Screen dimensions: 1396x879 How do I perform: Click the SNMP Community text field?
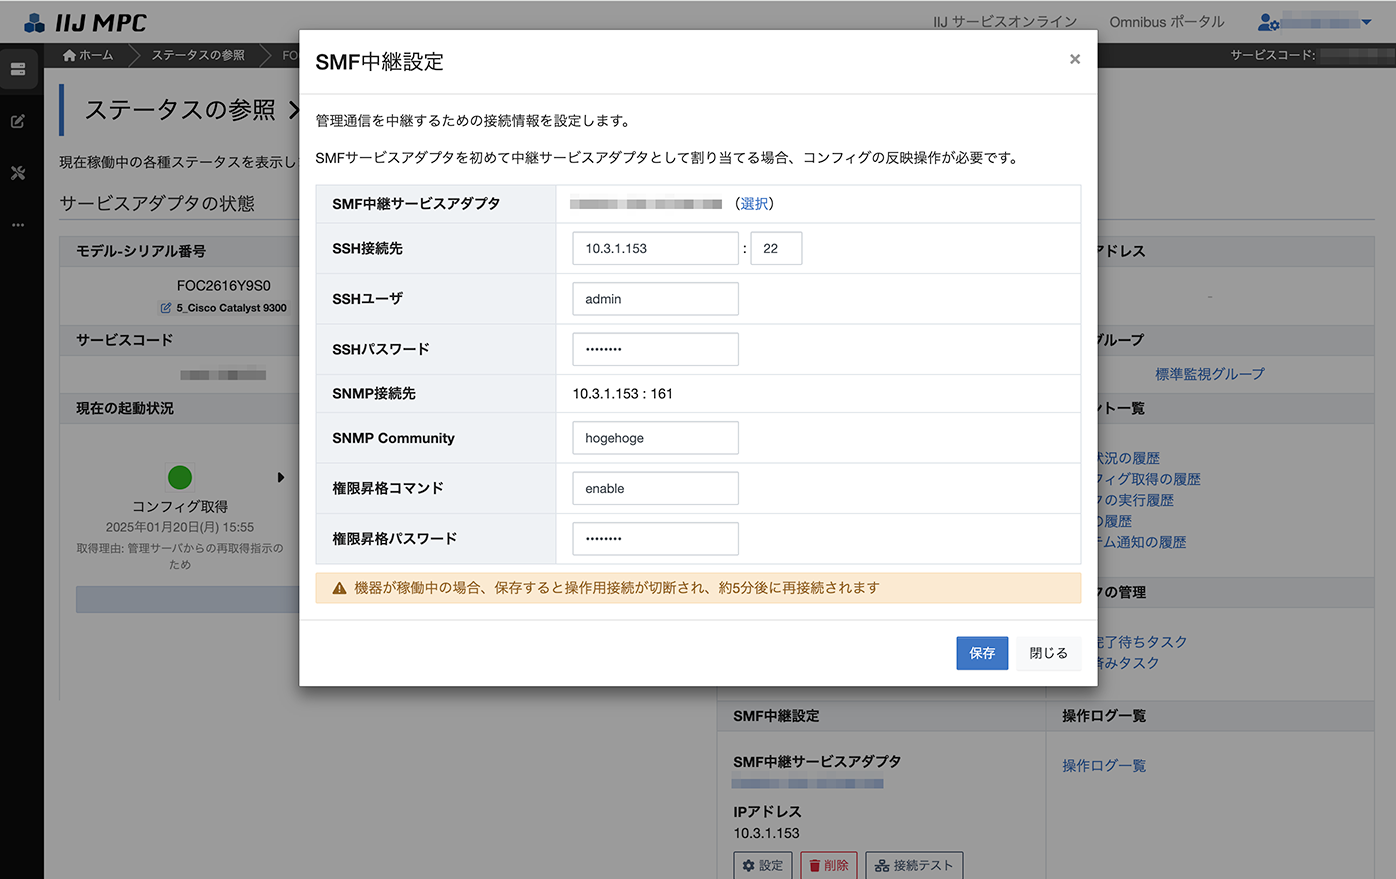click(x=655, y=438)
